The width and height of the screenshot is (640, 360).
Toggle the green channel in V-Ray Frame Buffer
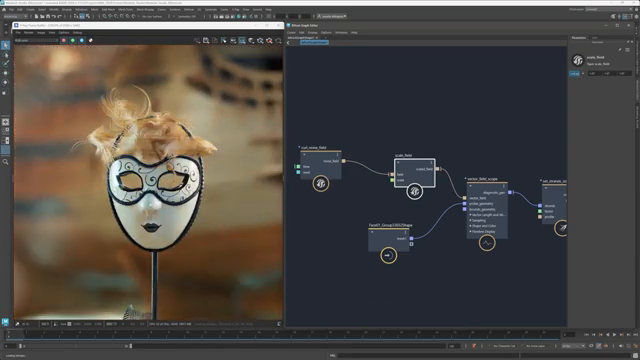click(x=73, y=40)
